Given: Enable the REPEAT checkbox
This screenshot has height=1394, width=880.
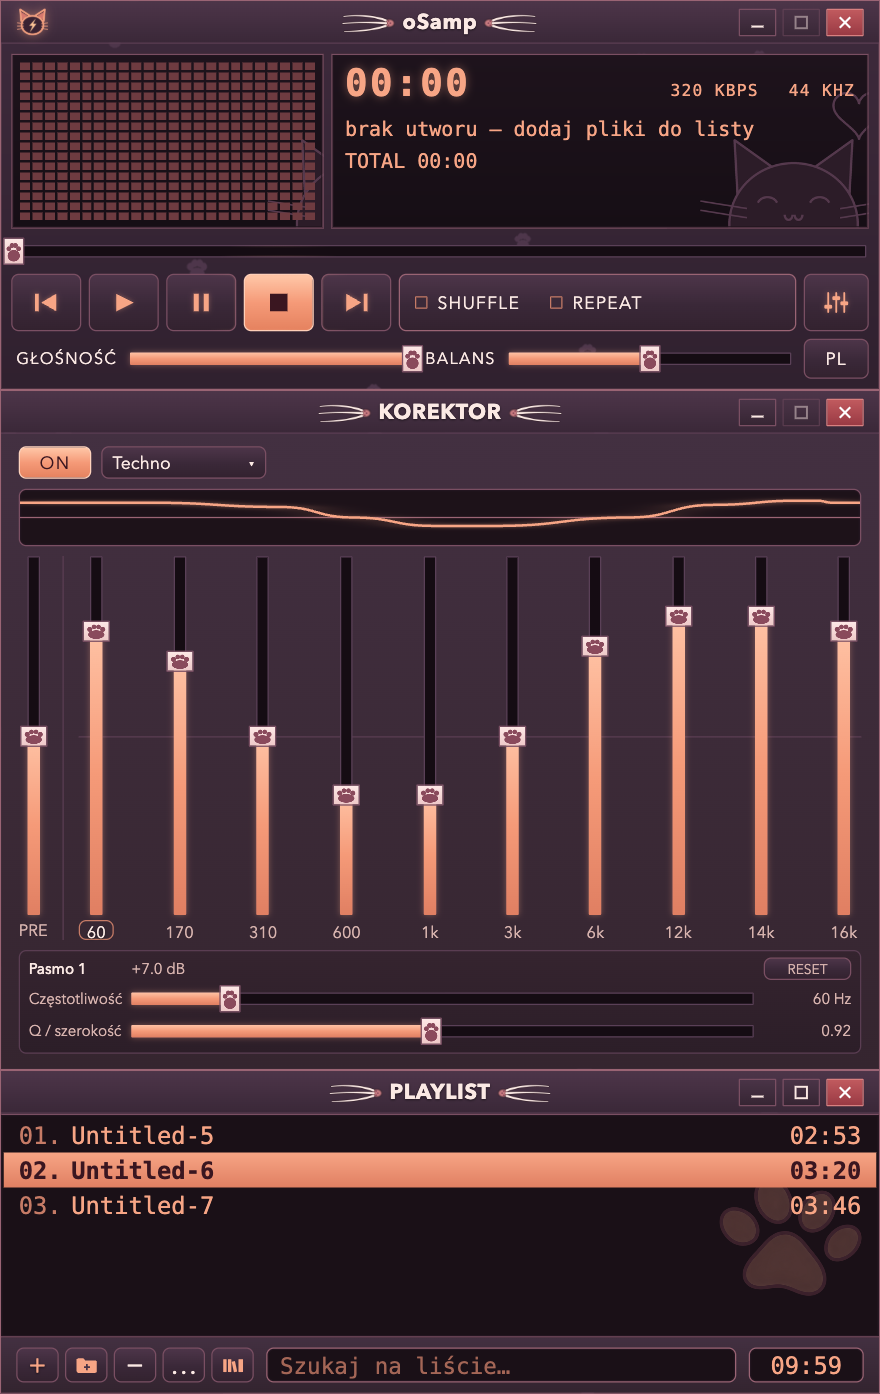Looking at the screenshot, I should [596, 303].
